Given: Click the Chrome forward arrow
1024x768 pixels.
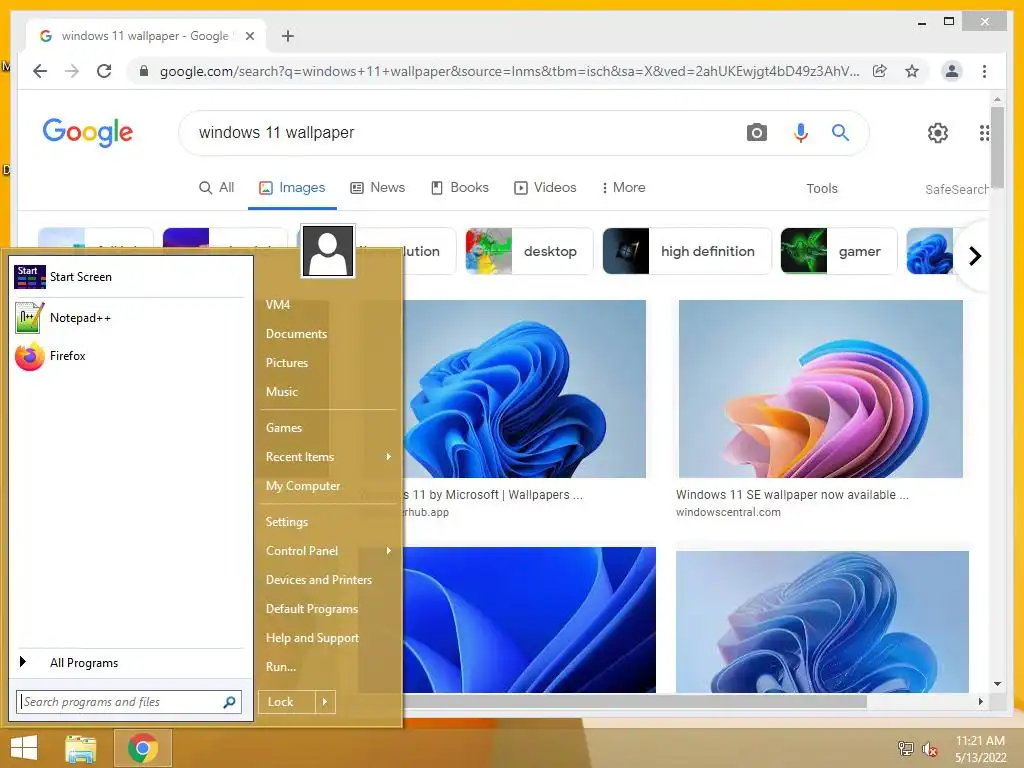Looking at the screenshot, I should [72, 71].
